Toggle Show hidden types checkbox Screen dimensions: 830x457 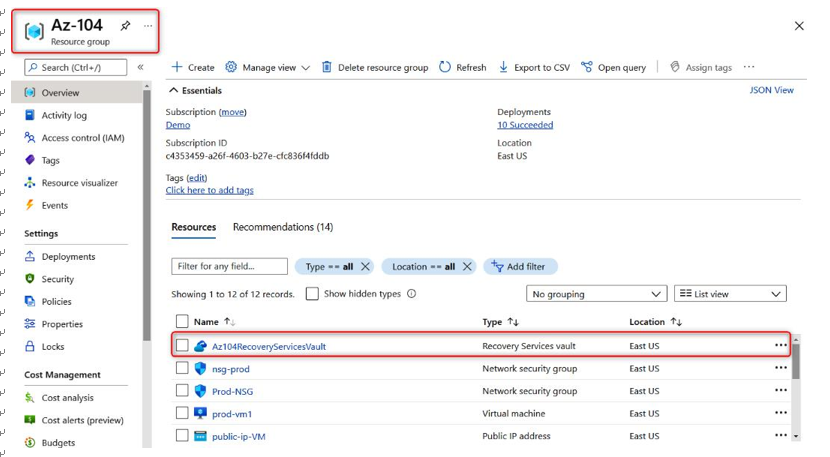[312, 294]
